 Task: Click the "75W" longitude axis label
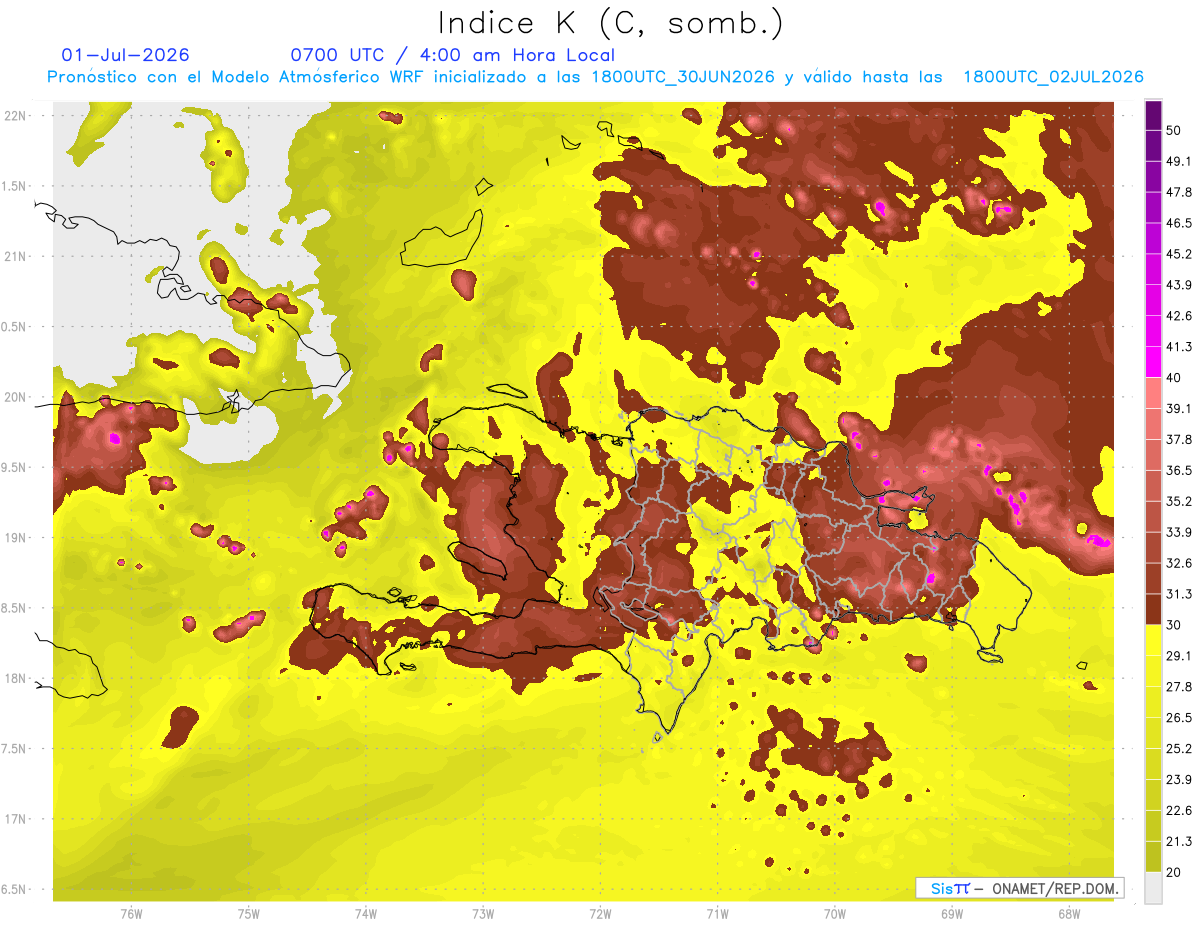pos(248,914)
